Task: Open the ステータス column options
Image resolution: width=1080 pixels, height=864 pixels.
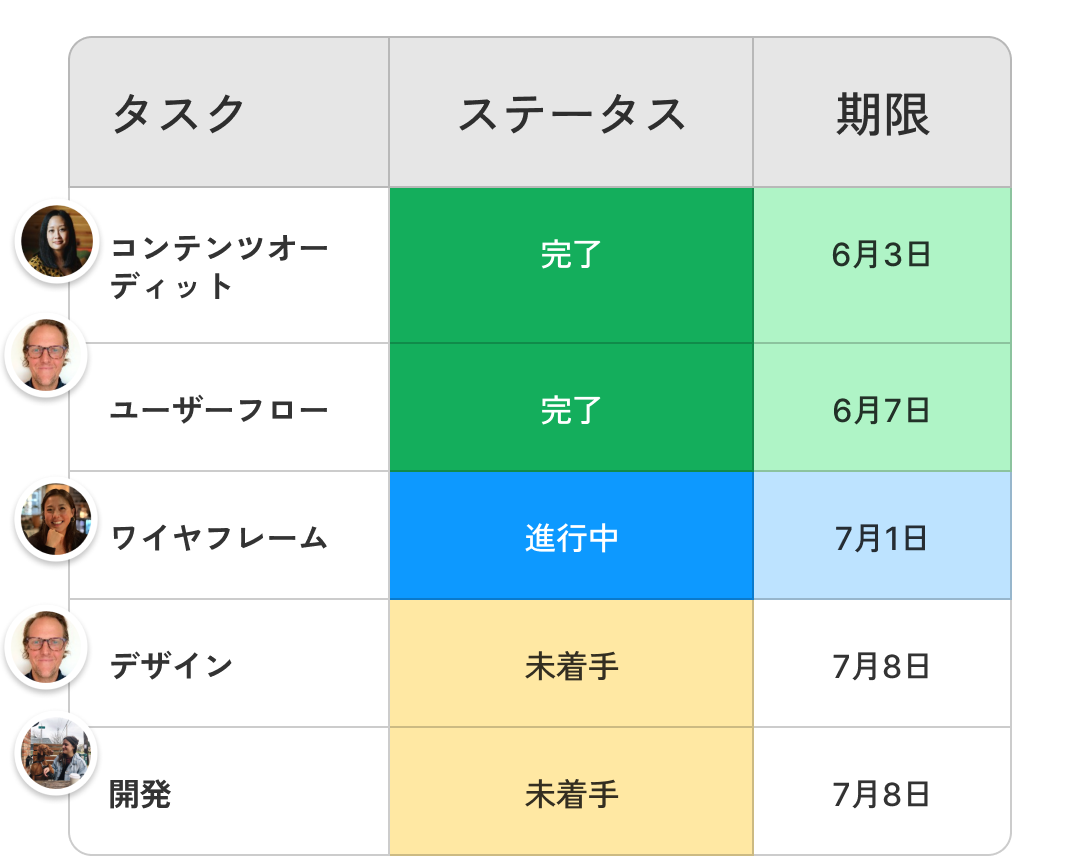Action: (x=571, y=110)
